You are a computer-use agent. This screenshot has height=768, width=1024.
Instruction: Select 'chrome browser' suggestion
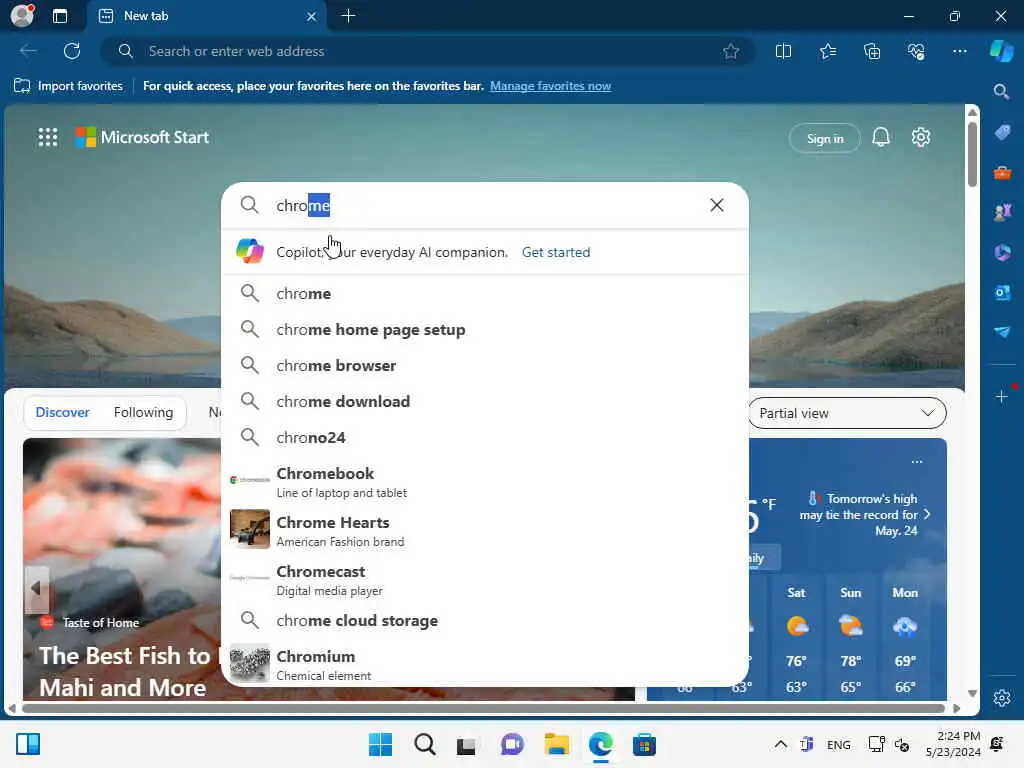coord(485,365)
